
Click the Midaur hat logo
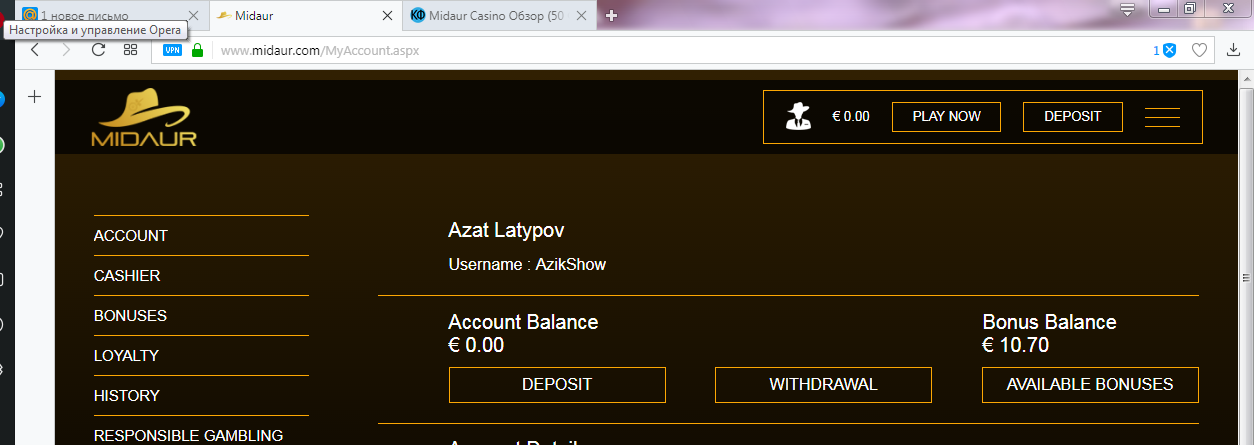point(144,118)
